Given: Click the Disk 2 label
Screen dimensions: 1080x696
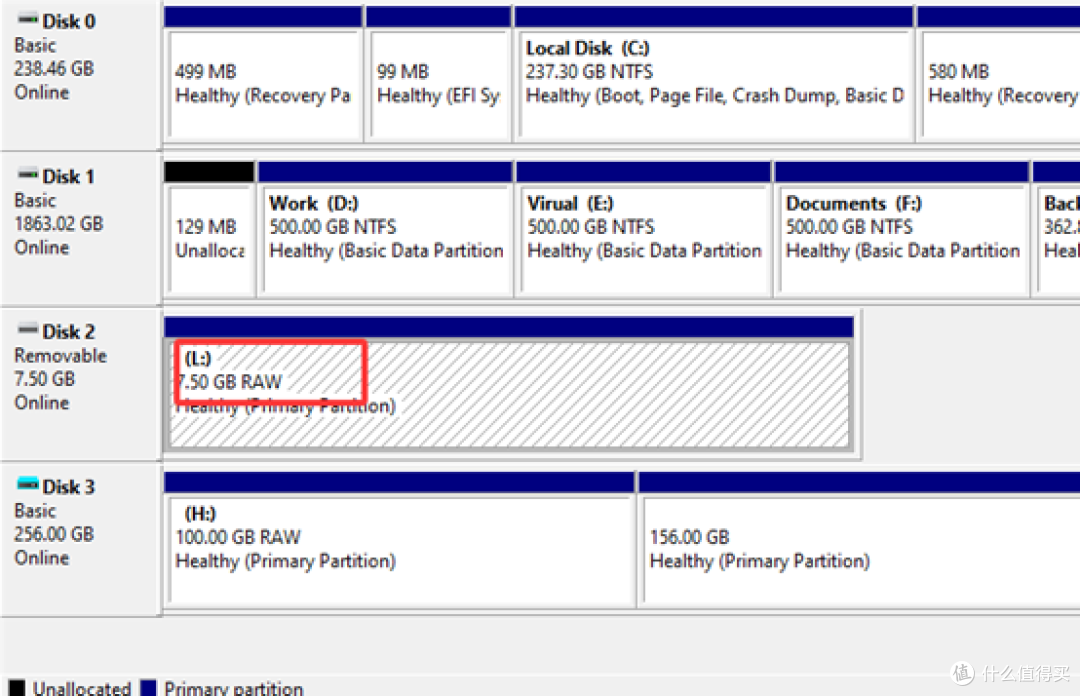Looking at the screenshot, I should (x=68, y=331).
